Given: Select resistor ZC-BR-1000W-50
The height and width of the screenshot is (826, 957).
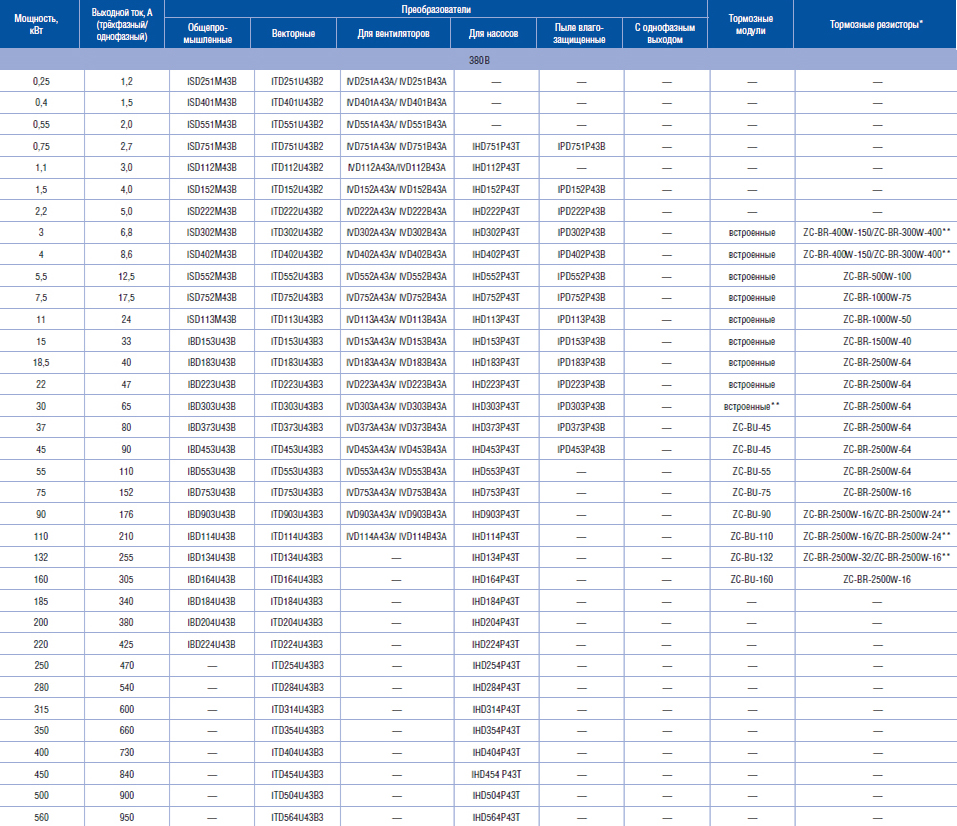Looking at the screenshot, I should point(877,319).
